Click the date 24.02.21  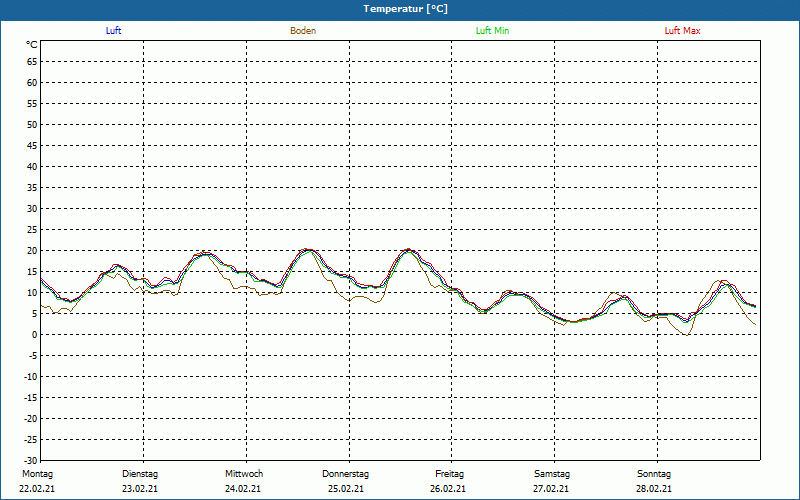pos(243,489)
